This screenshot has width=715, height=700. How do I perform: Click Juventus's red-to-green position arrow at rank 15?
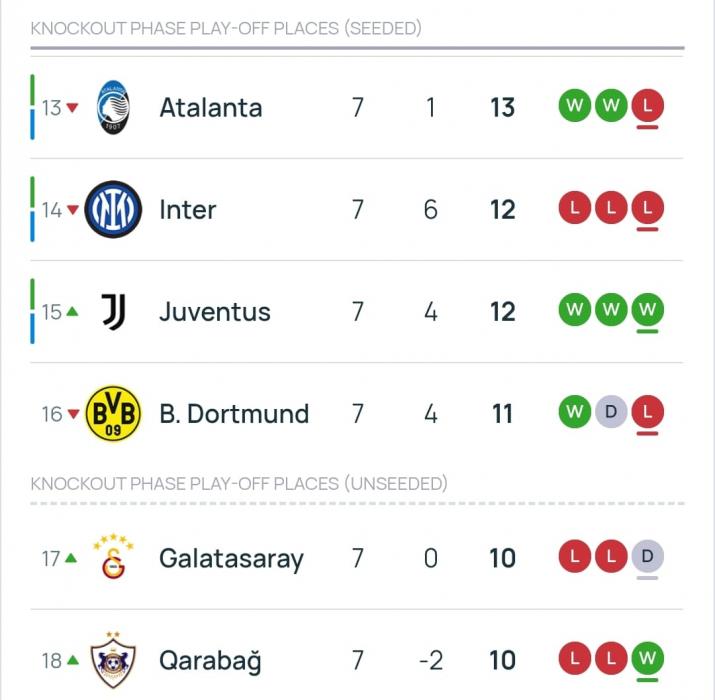click(x=71, y=312)
